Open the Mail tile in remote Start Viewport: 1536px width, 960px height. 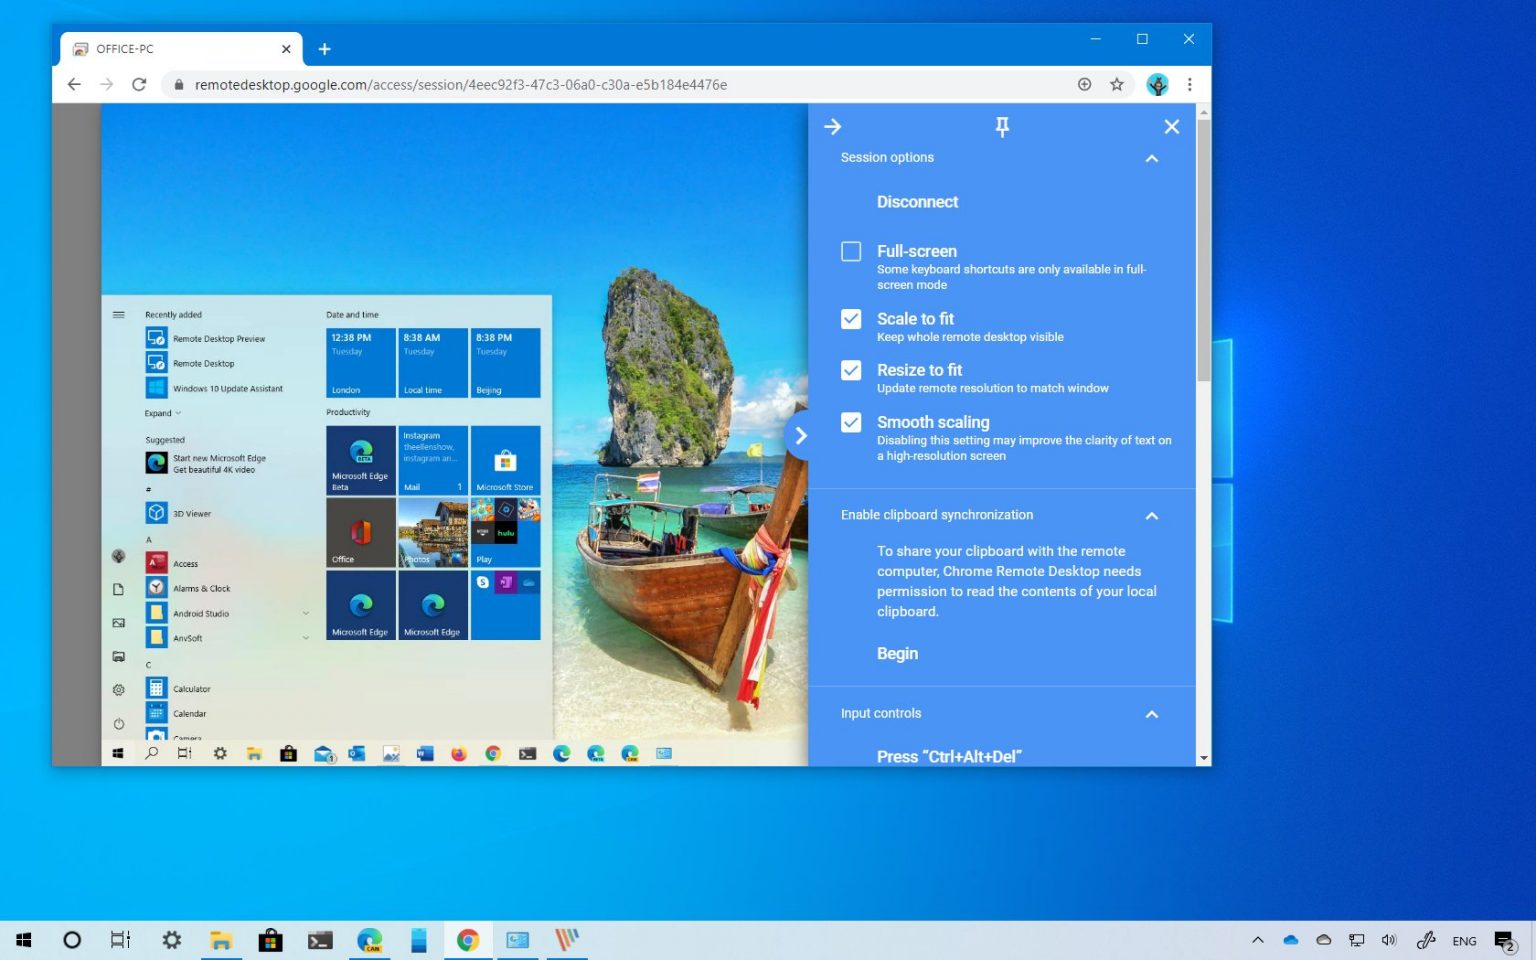tap(433, 460)
